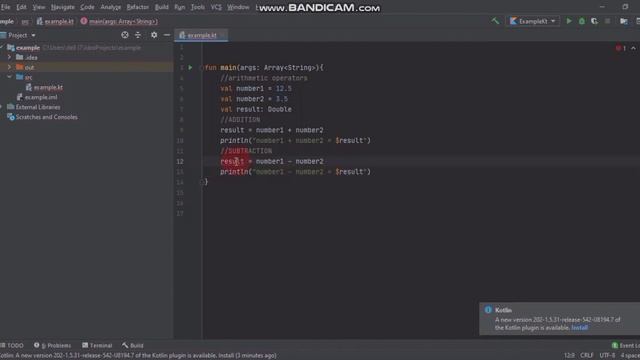
Task: Click the 12:9 cursor position in the status bar
Action: tap(569, 356)
